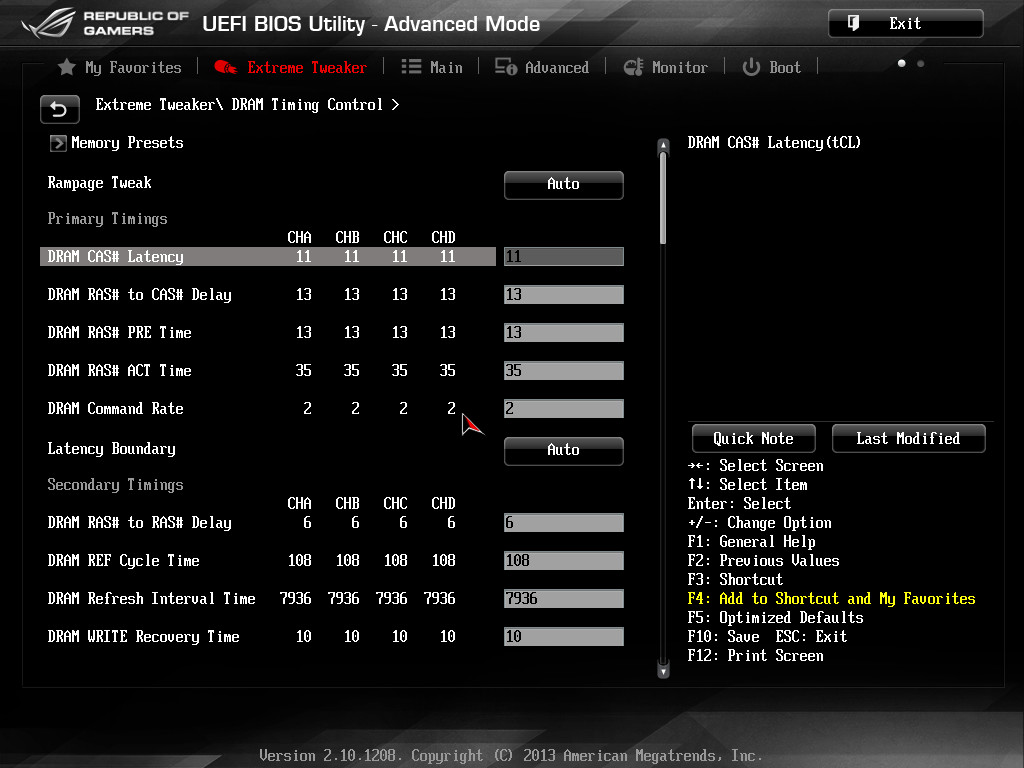
Task: Select the DRAM CAS# Latency input field
Action: [x=563, y=257]
